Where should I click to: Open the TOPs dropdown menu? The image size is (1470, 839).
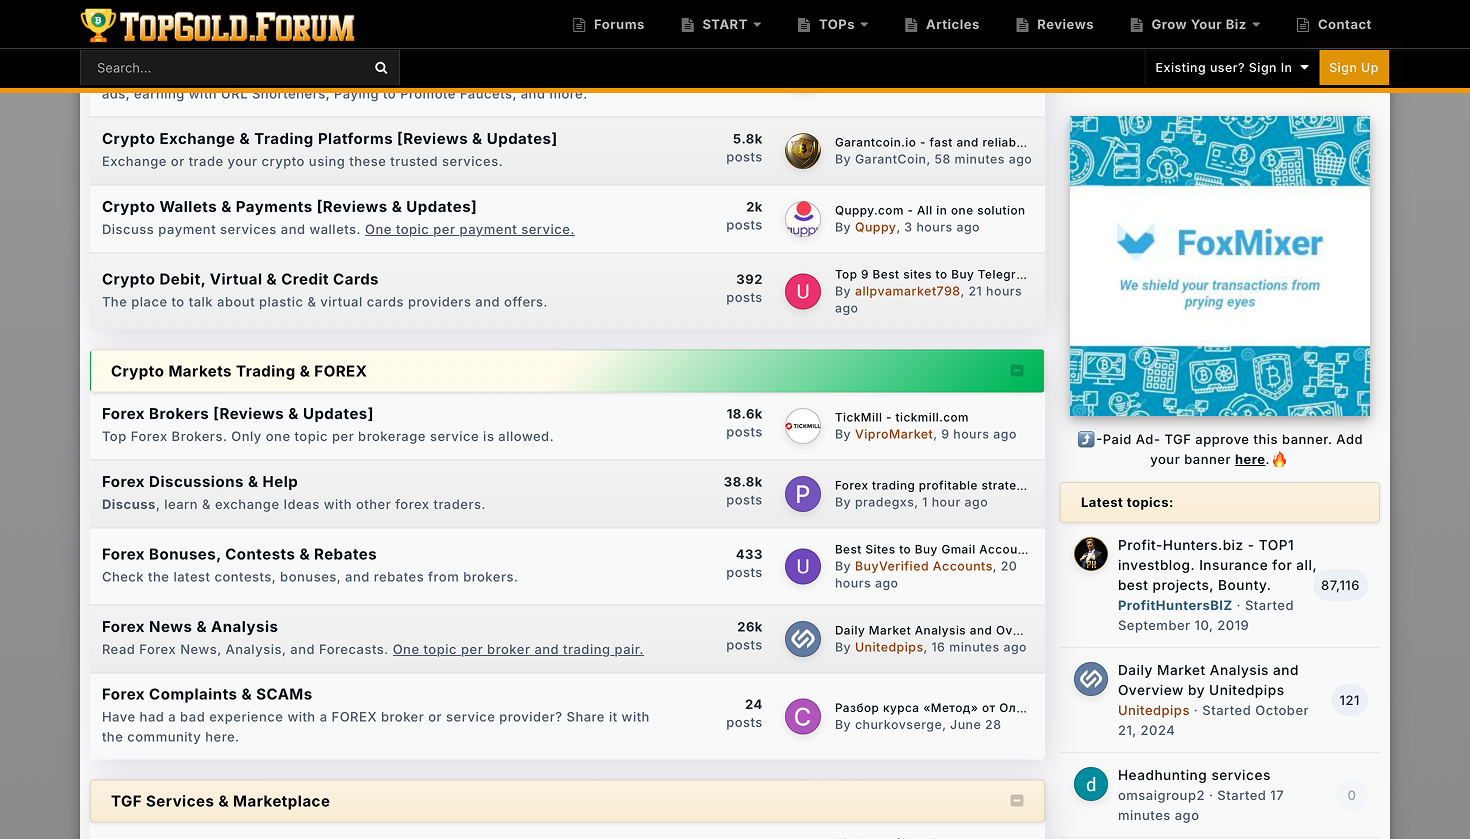pyautogui.click(x=833, y=25)
